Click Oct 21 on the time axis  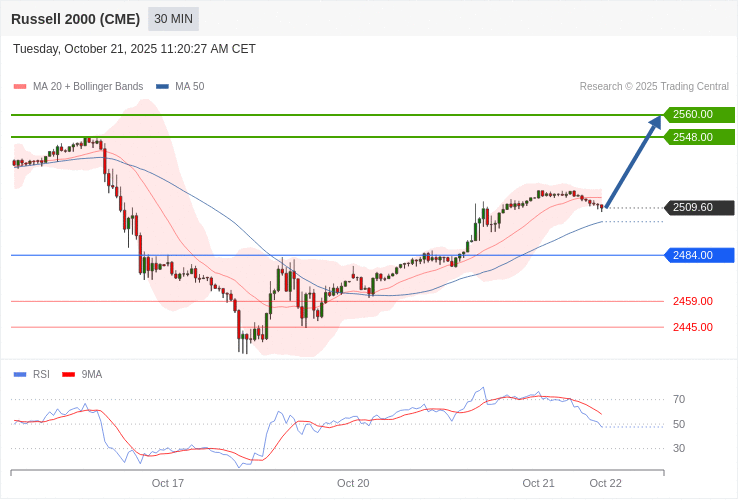(538, 483)
